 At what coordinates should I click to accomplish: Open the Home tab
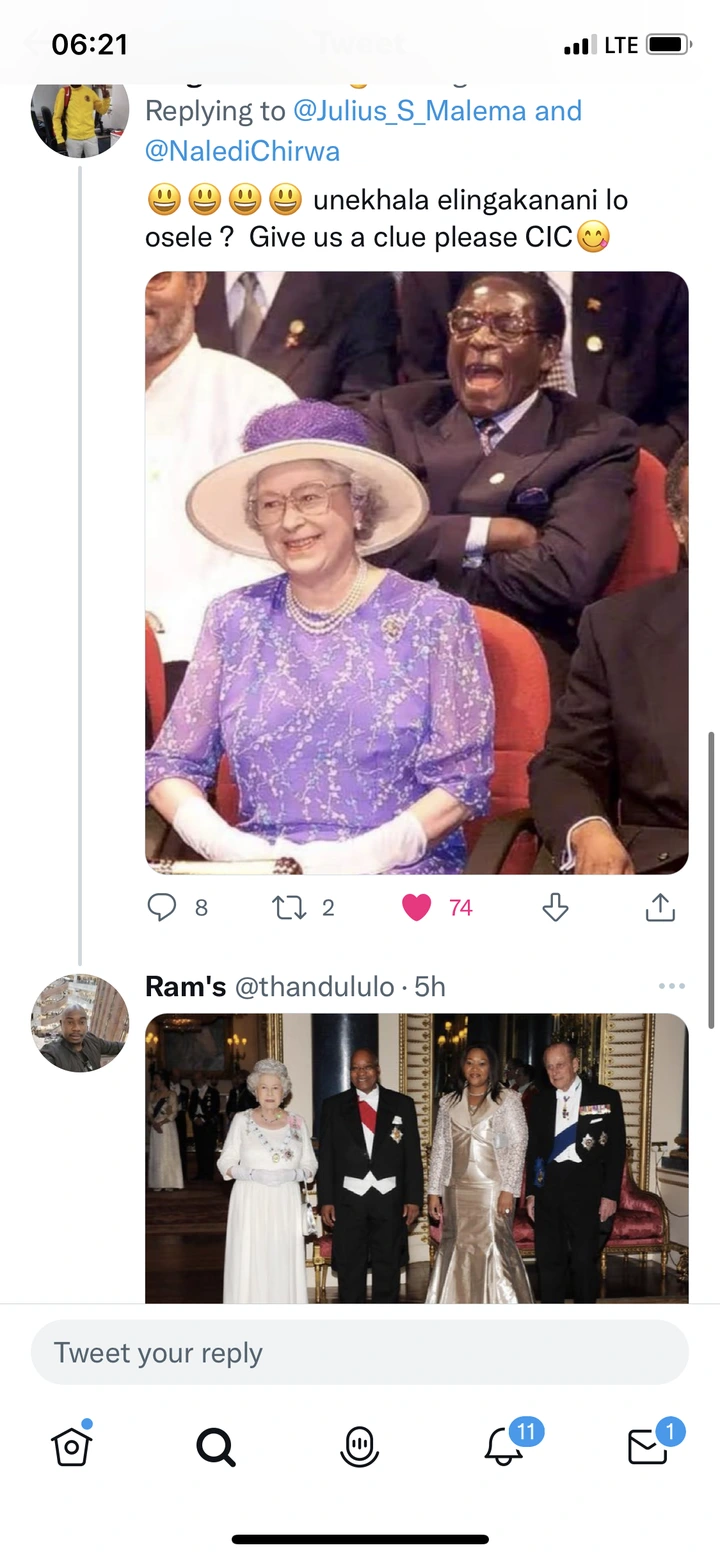point(72,1445)
